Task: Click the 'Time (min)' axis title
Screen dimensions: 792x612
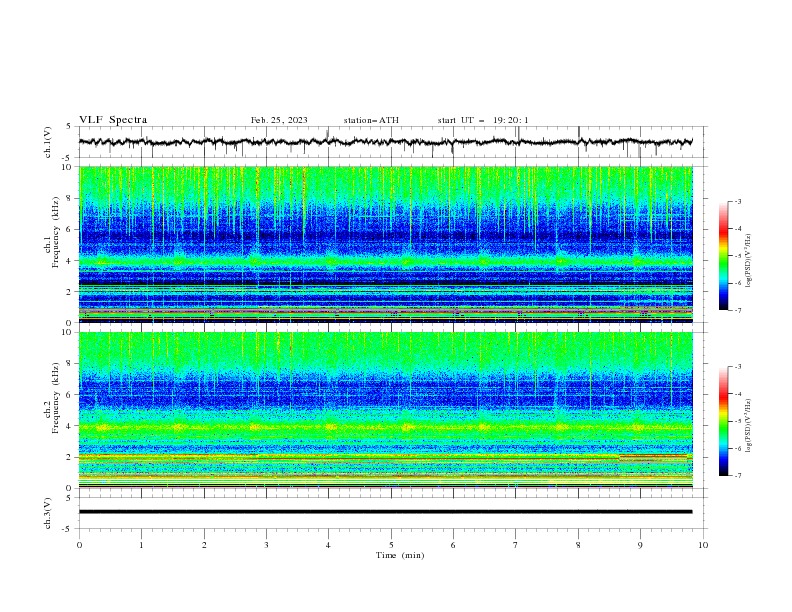Action: pyautogui.click(x=400, y=555)
